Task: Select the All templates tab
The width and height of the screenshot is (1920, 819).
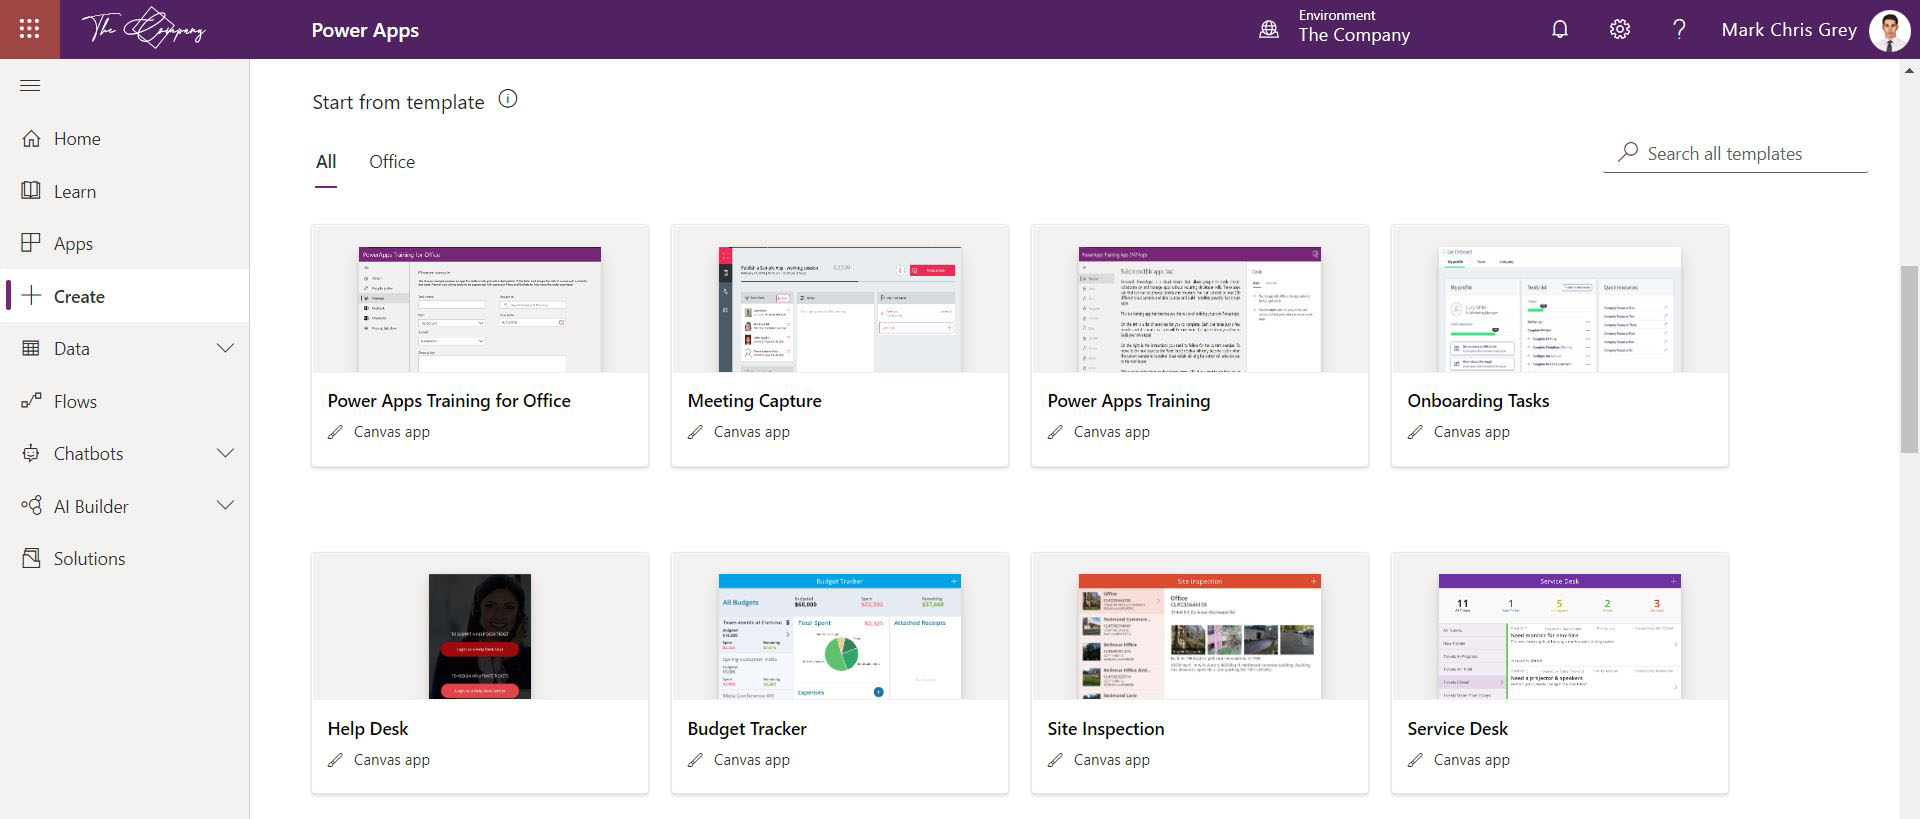Action: tap(326, 162)
